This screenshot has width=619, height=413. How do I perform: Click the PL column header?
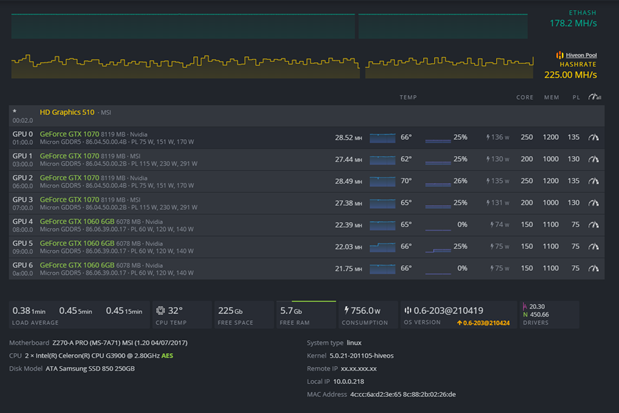pos(576,97)
